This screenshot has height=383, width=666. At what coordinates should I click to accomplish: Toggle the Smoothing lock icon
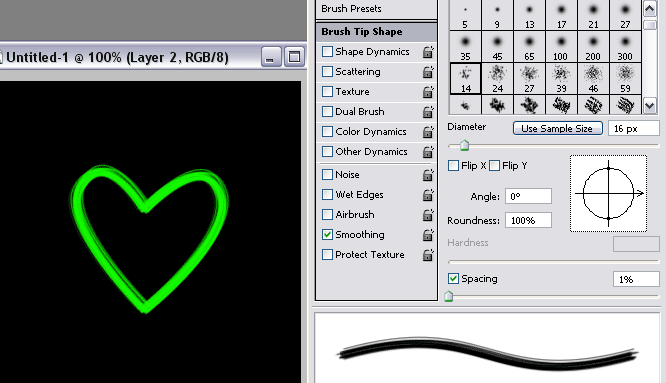[428, 234]
